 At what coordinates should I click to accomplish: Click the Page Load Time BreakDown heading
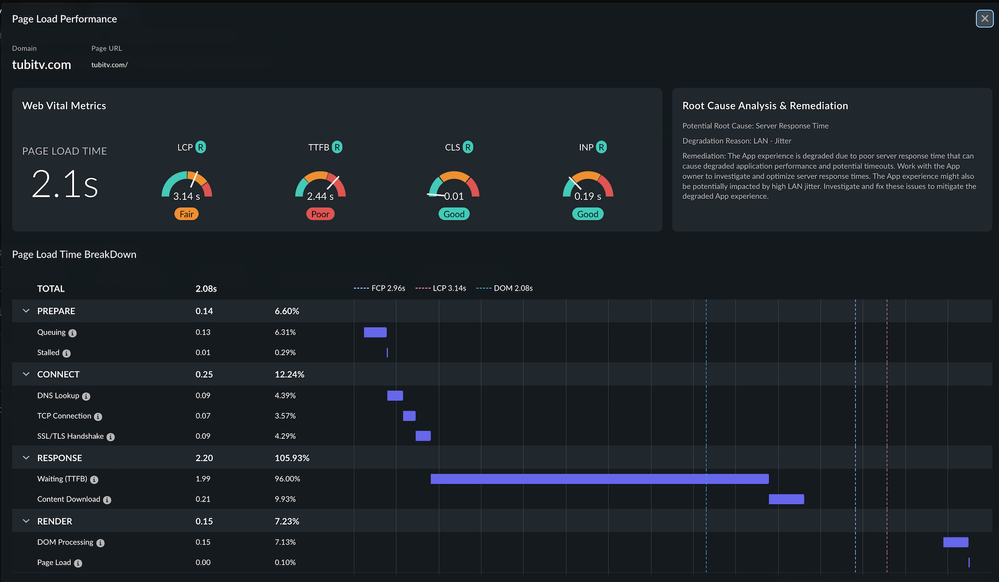click(74, 254)
